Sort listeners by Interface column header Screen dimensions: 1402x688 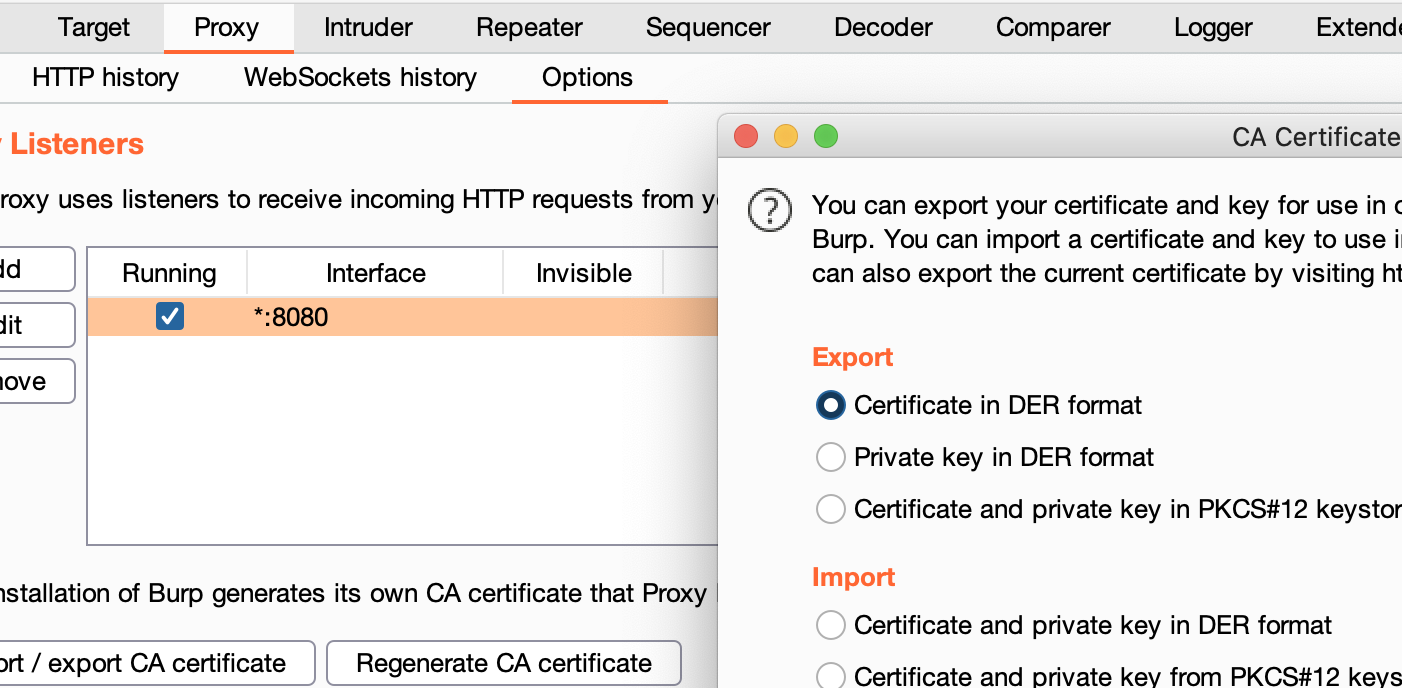[x=375, y=273]
